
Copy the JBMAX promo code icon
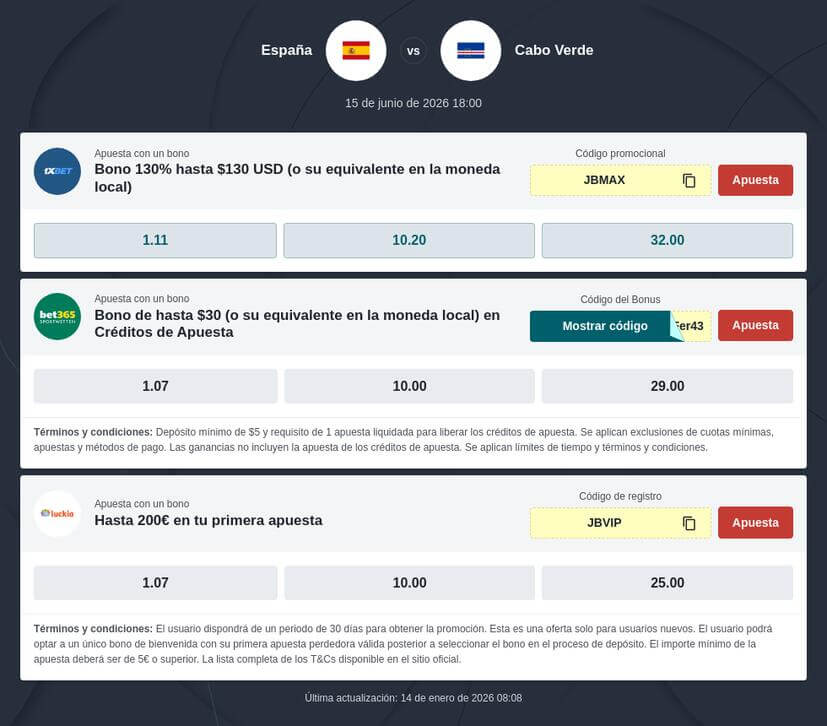coord(689,181)
